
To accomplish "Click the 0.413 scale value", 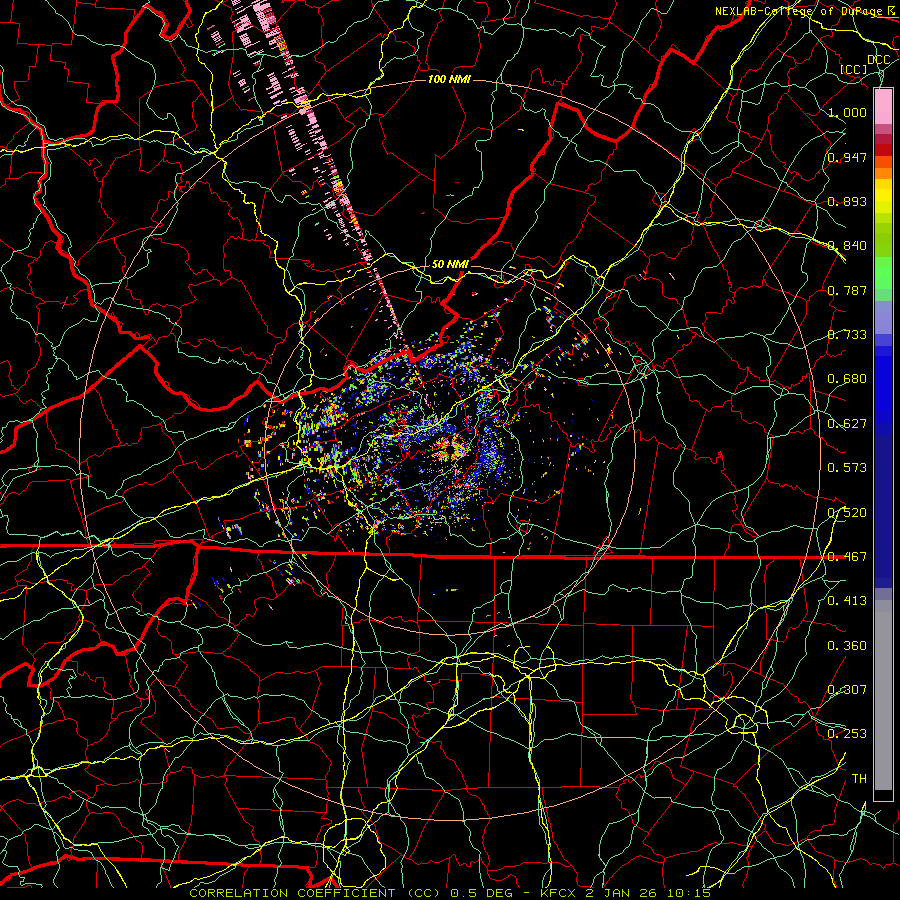I will [847, 601].
